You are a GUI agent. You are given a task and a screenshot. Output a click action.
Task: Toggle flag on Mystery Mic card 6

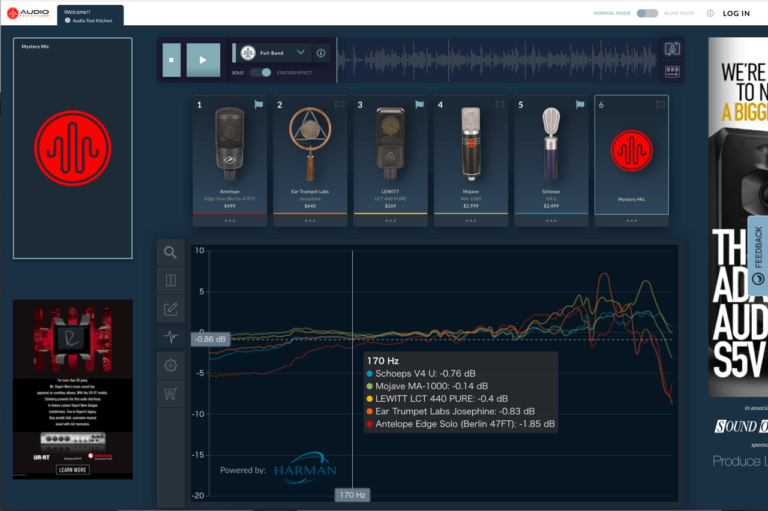click(660, 104)
